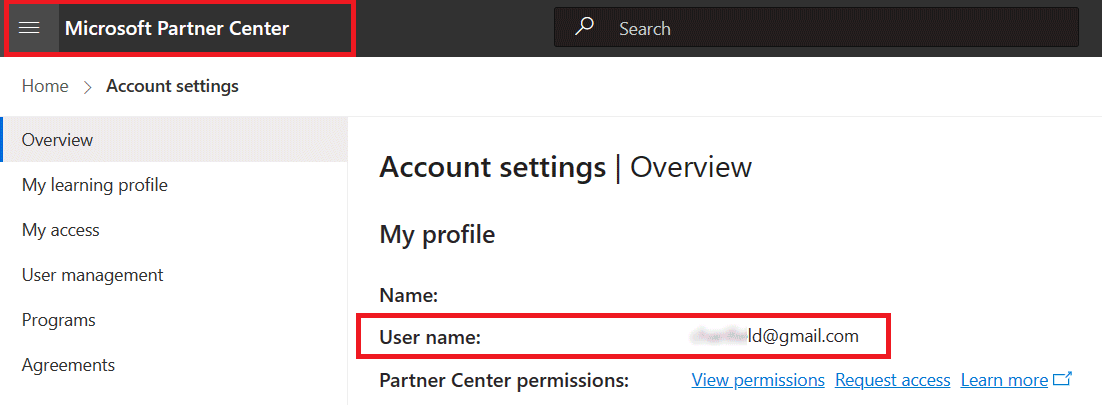The width and height of the screenshot is (1102, 405).
Task: Click the User name: label
Action: 430,338
